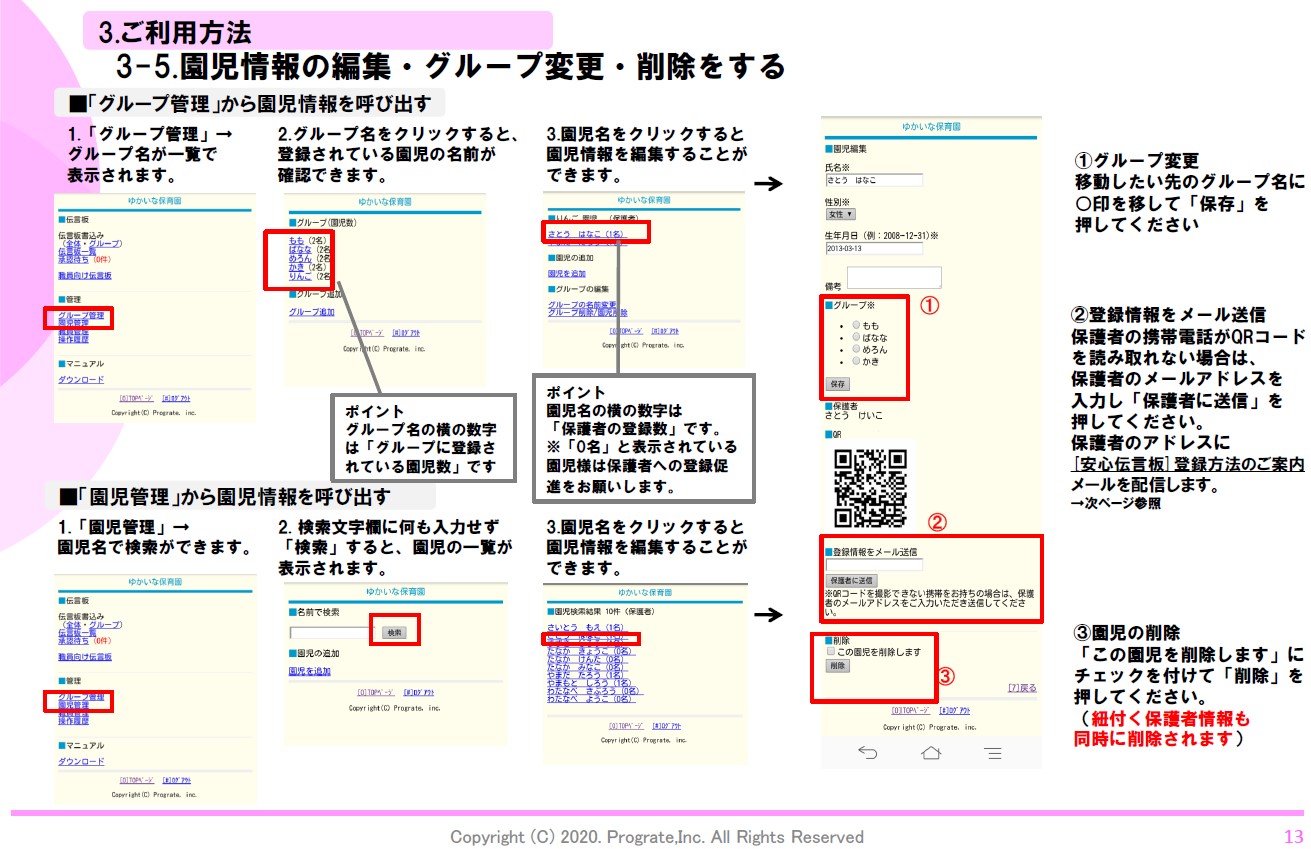Click the 氏名 name input field
Screen dimensions: 1311x849
tap(873, 180)
